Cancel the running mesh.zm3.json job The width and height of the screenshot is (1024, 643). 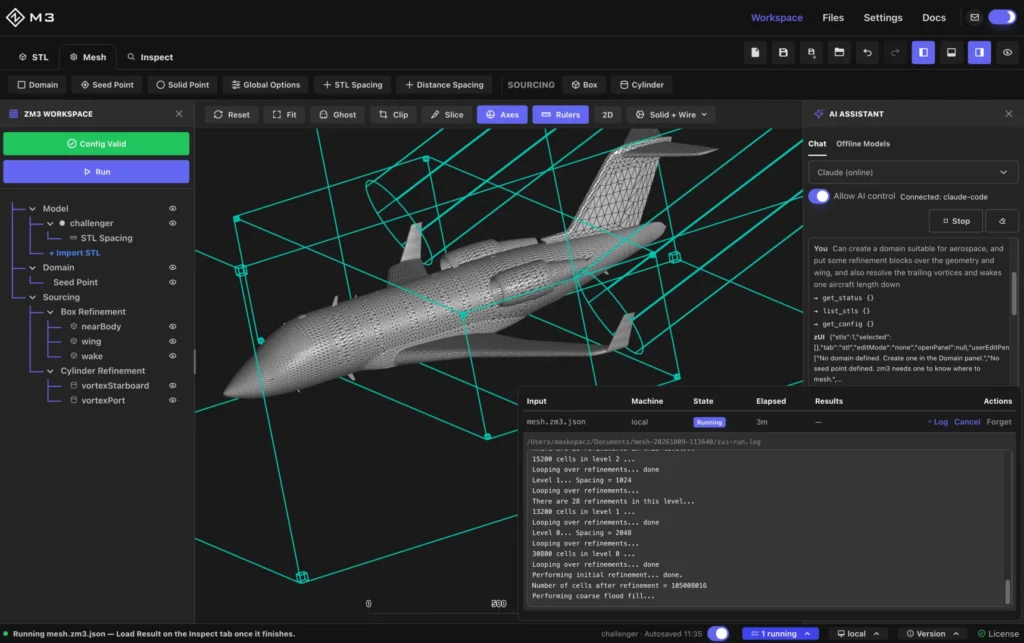[x=967, y=422]
